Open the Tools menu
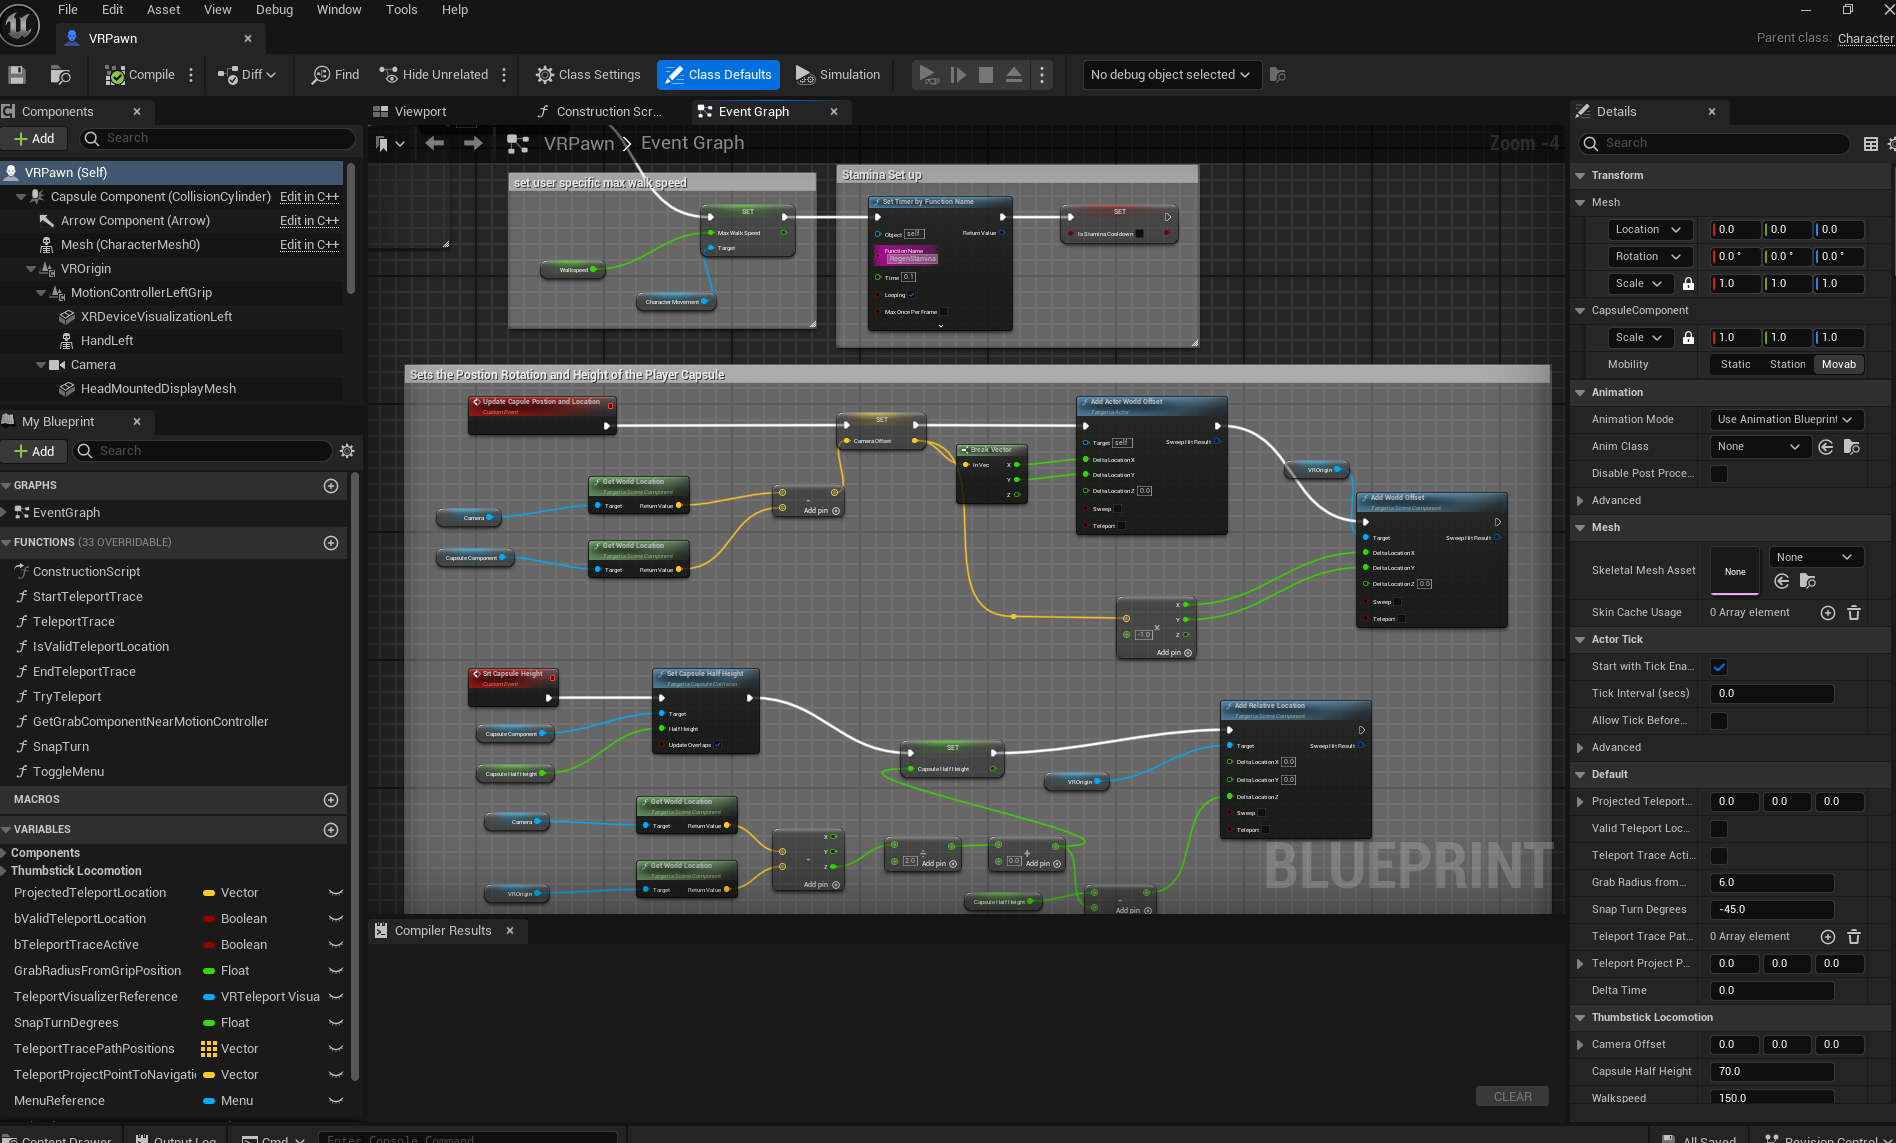The width and height of the screenshot is (1896, 1143). [401, 10]
